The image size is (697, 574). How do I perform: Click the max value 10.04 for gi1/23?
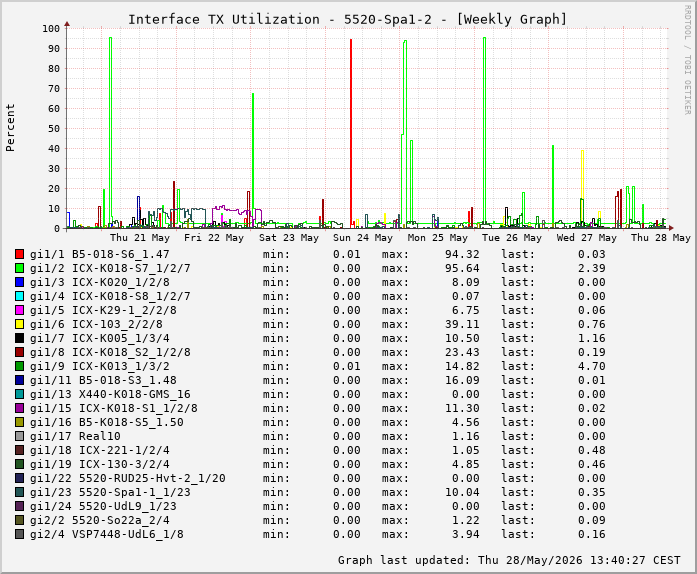(x=462, y=492)
